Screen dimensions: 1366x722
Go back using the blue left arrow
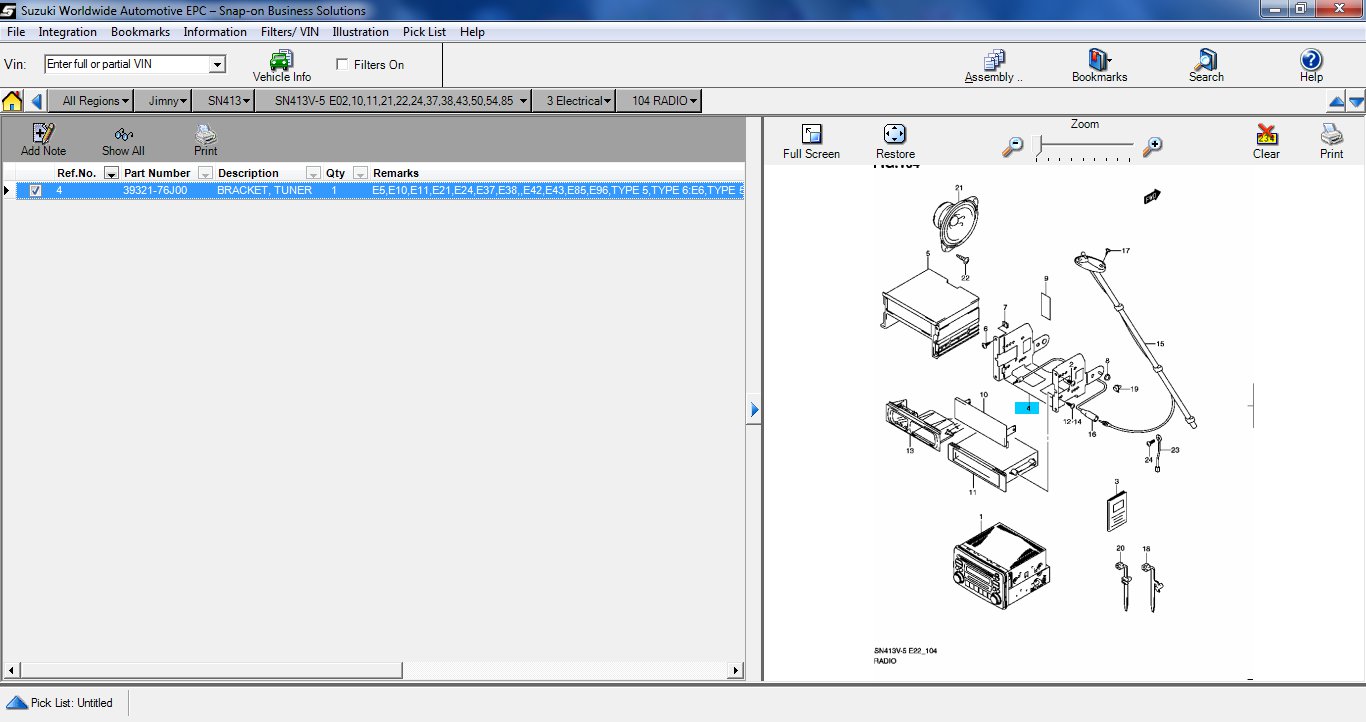(x=37, y=101)
